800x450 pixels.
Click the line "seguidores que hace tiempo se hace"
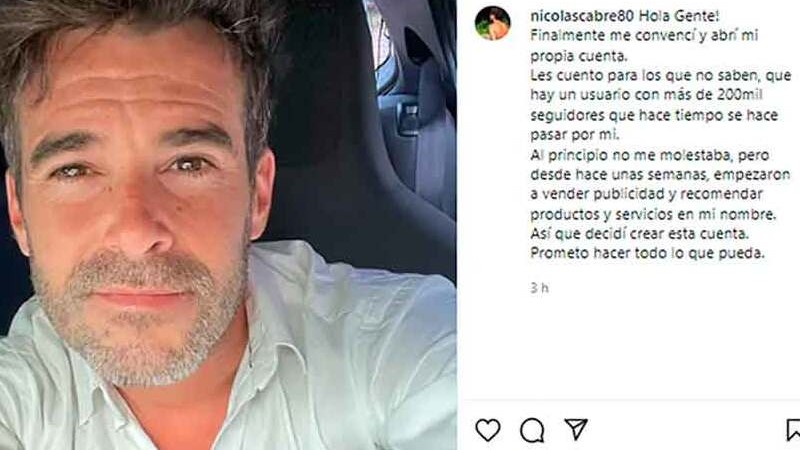[x=654, y=115]
